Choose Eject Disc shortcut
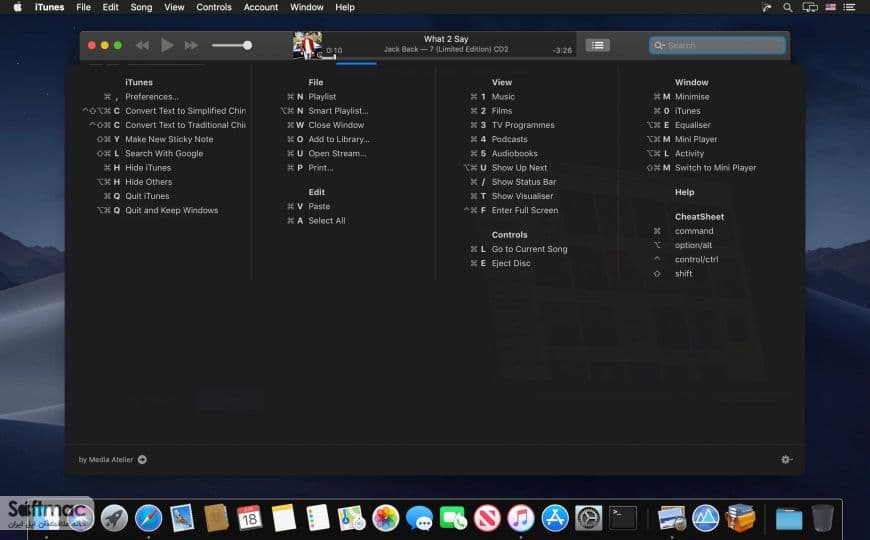This screenshot has width=870, height=540. click(510, 264)
